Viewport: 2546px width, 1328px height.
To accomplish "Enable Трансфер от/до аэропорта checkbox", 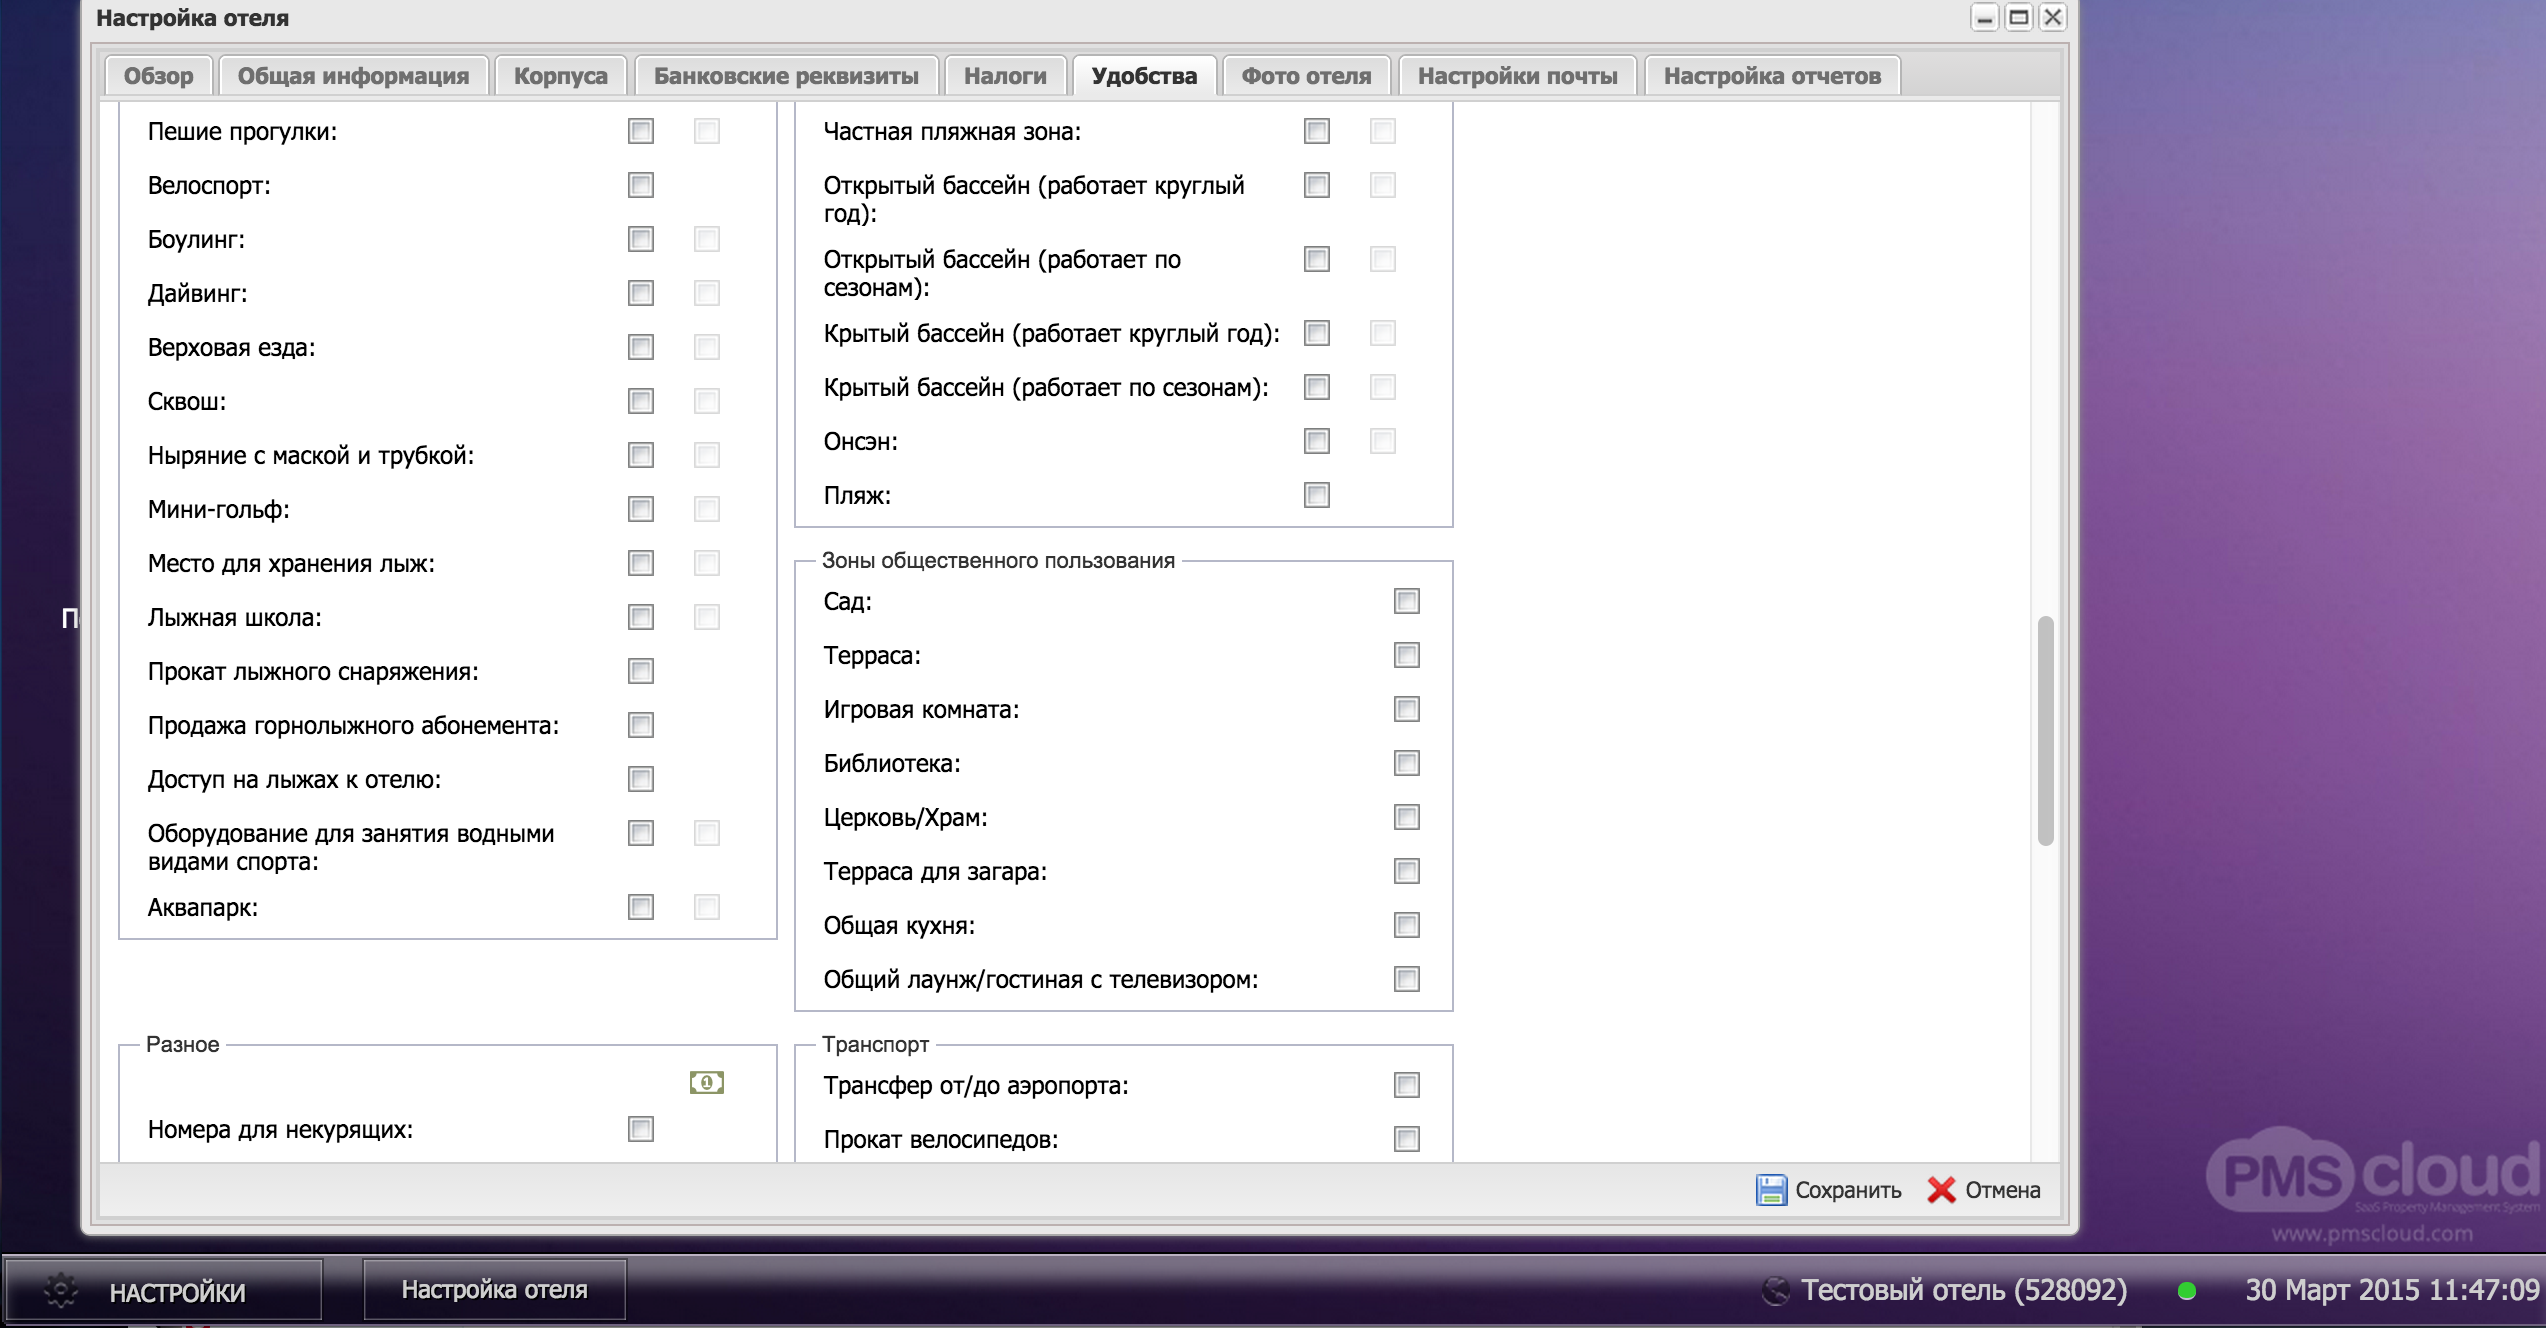I will click(1406, 1085).
